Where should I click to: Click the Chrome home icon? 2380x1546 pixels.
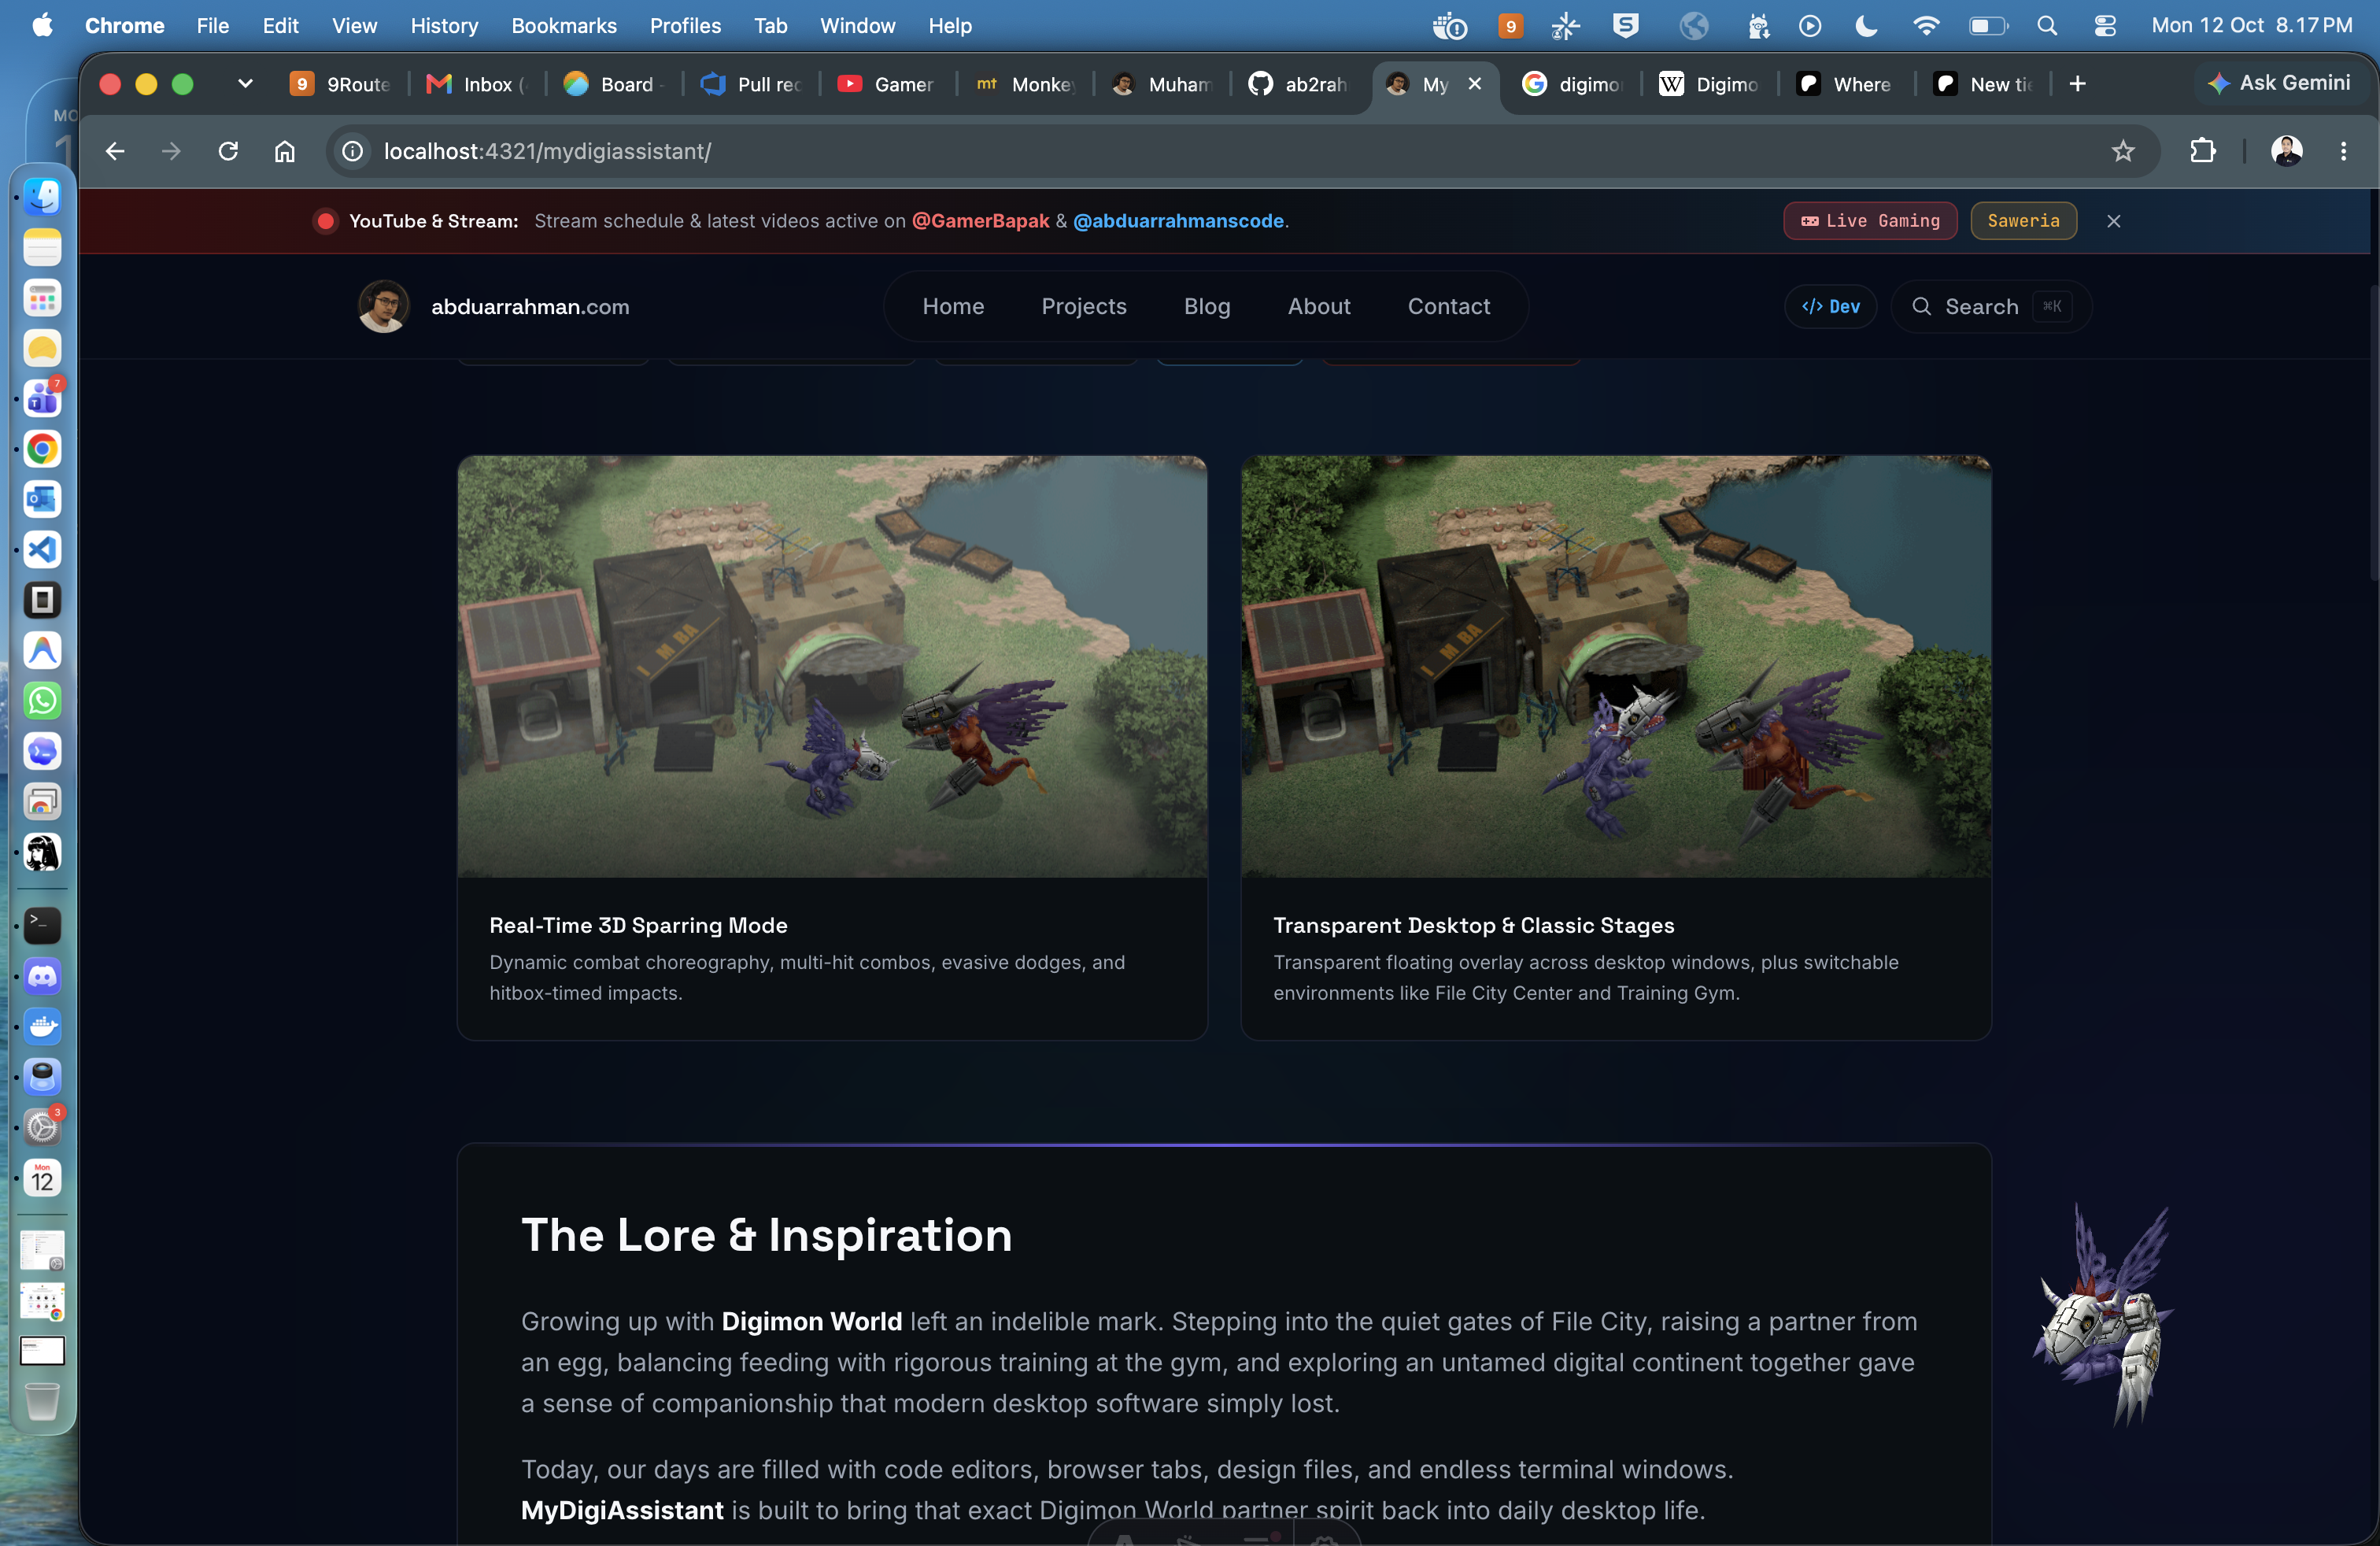pos(285,151)
